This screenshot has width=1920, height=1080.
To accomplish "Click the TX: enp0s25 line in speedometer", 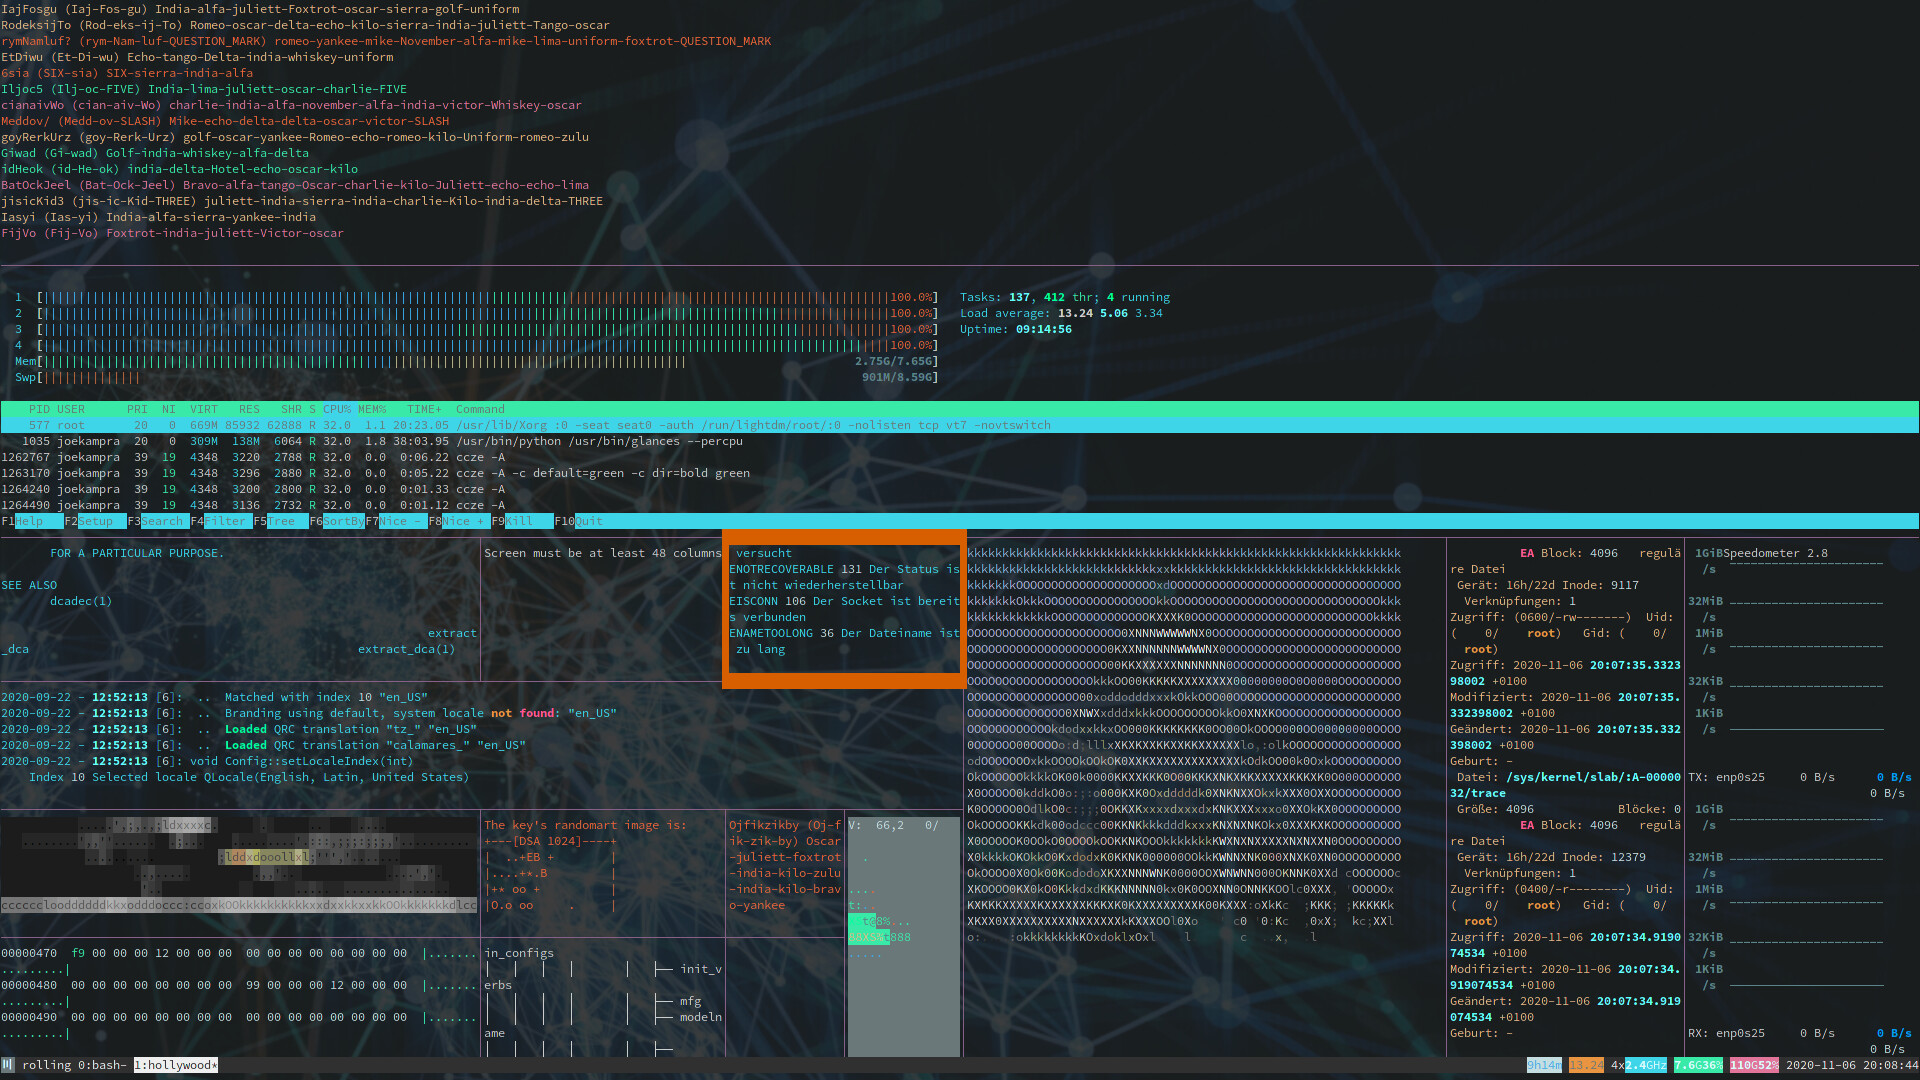I will coord(1799,777).
